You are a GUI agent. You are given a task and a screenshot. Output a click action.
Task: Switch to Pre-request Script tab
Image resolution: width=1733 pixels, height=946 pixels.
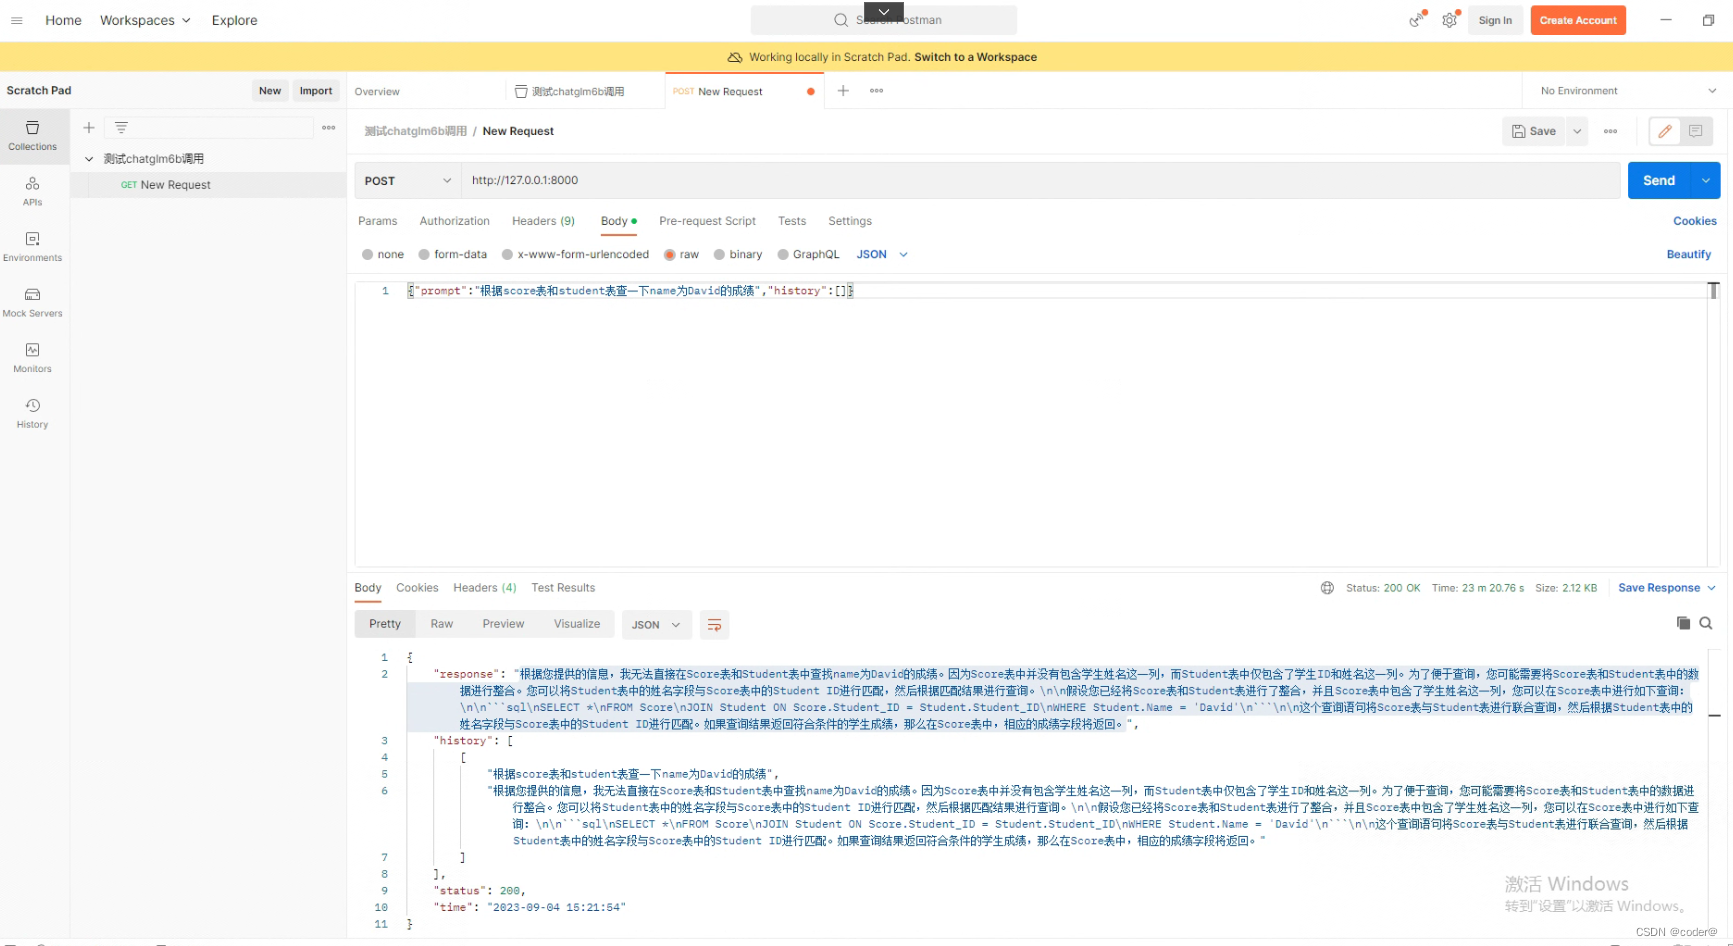click(707, 221)
